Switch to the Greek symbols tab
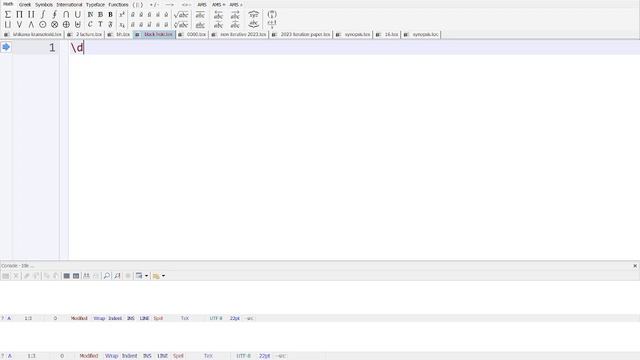The height and width of the screenshot is (360, 640). (x=25, y=4)
